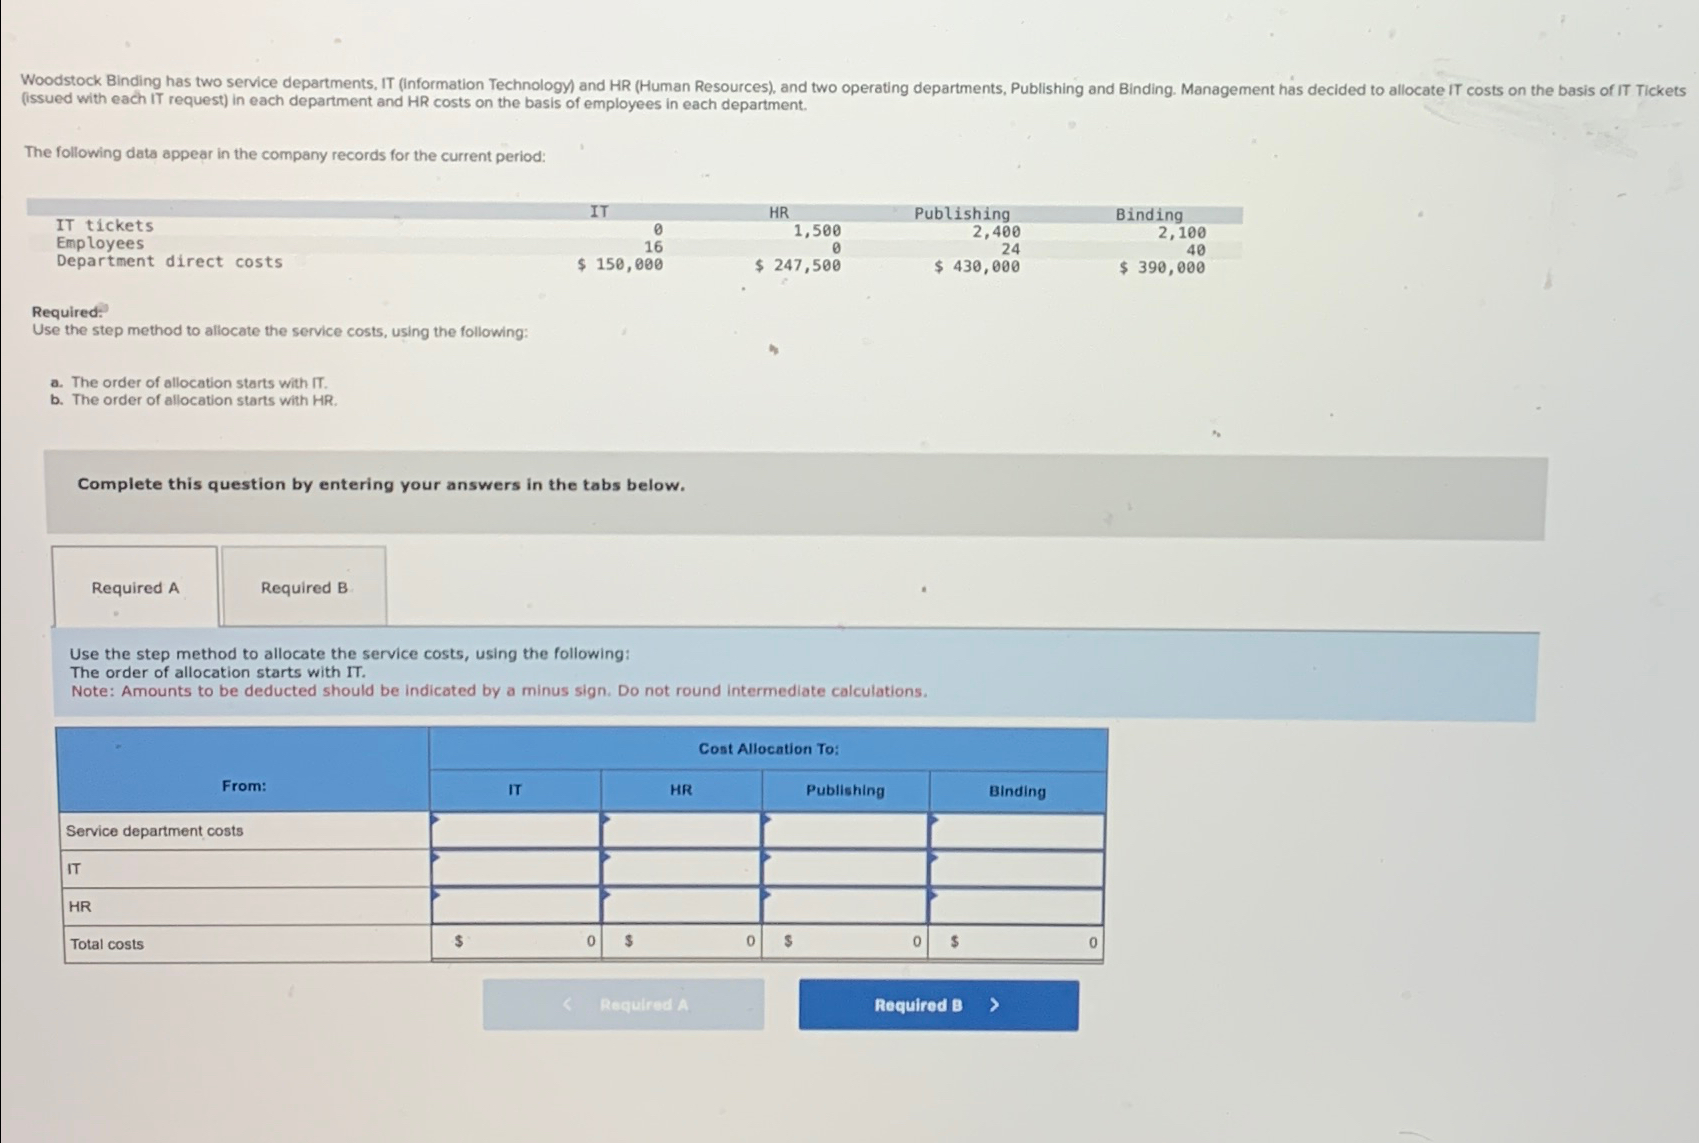
Task: Click the 'Employees' row label in data table
Action: pos(100,243)
